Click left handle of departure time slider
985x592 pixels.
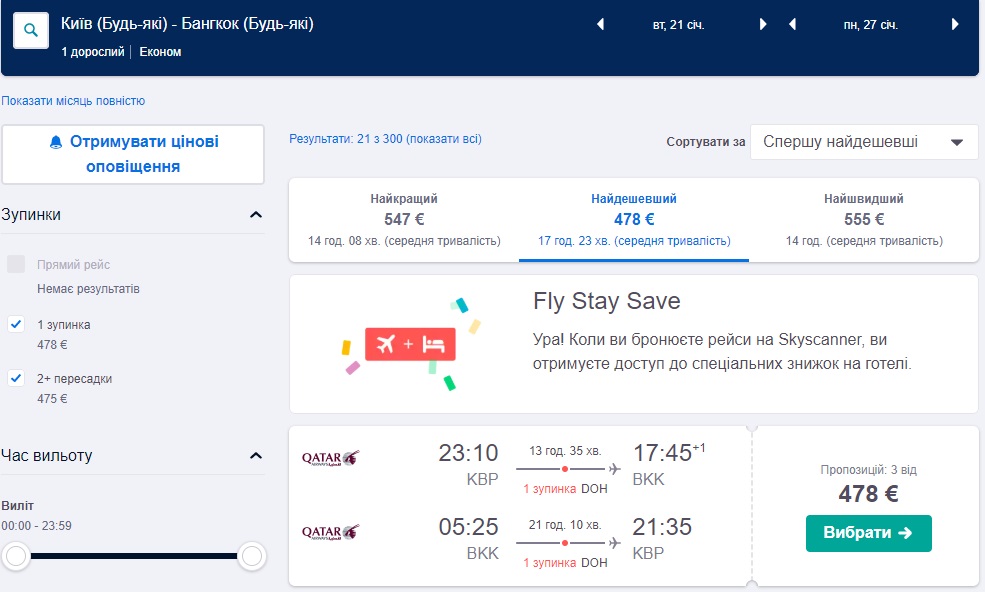(x=16, y=556)
